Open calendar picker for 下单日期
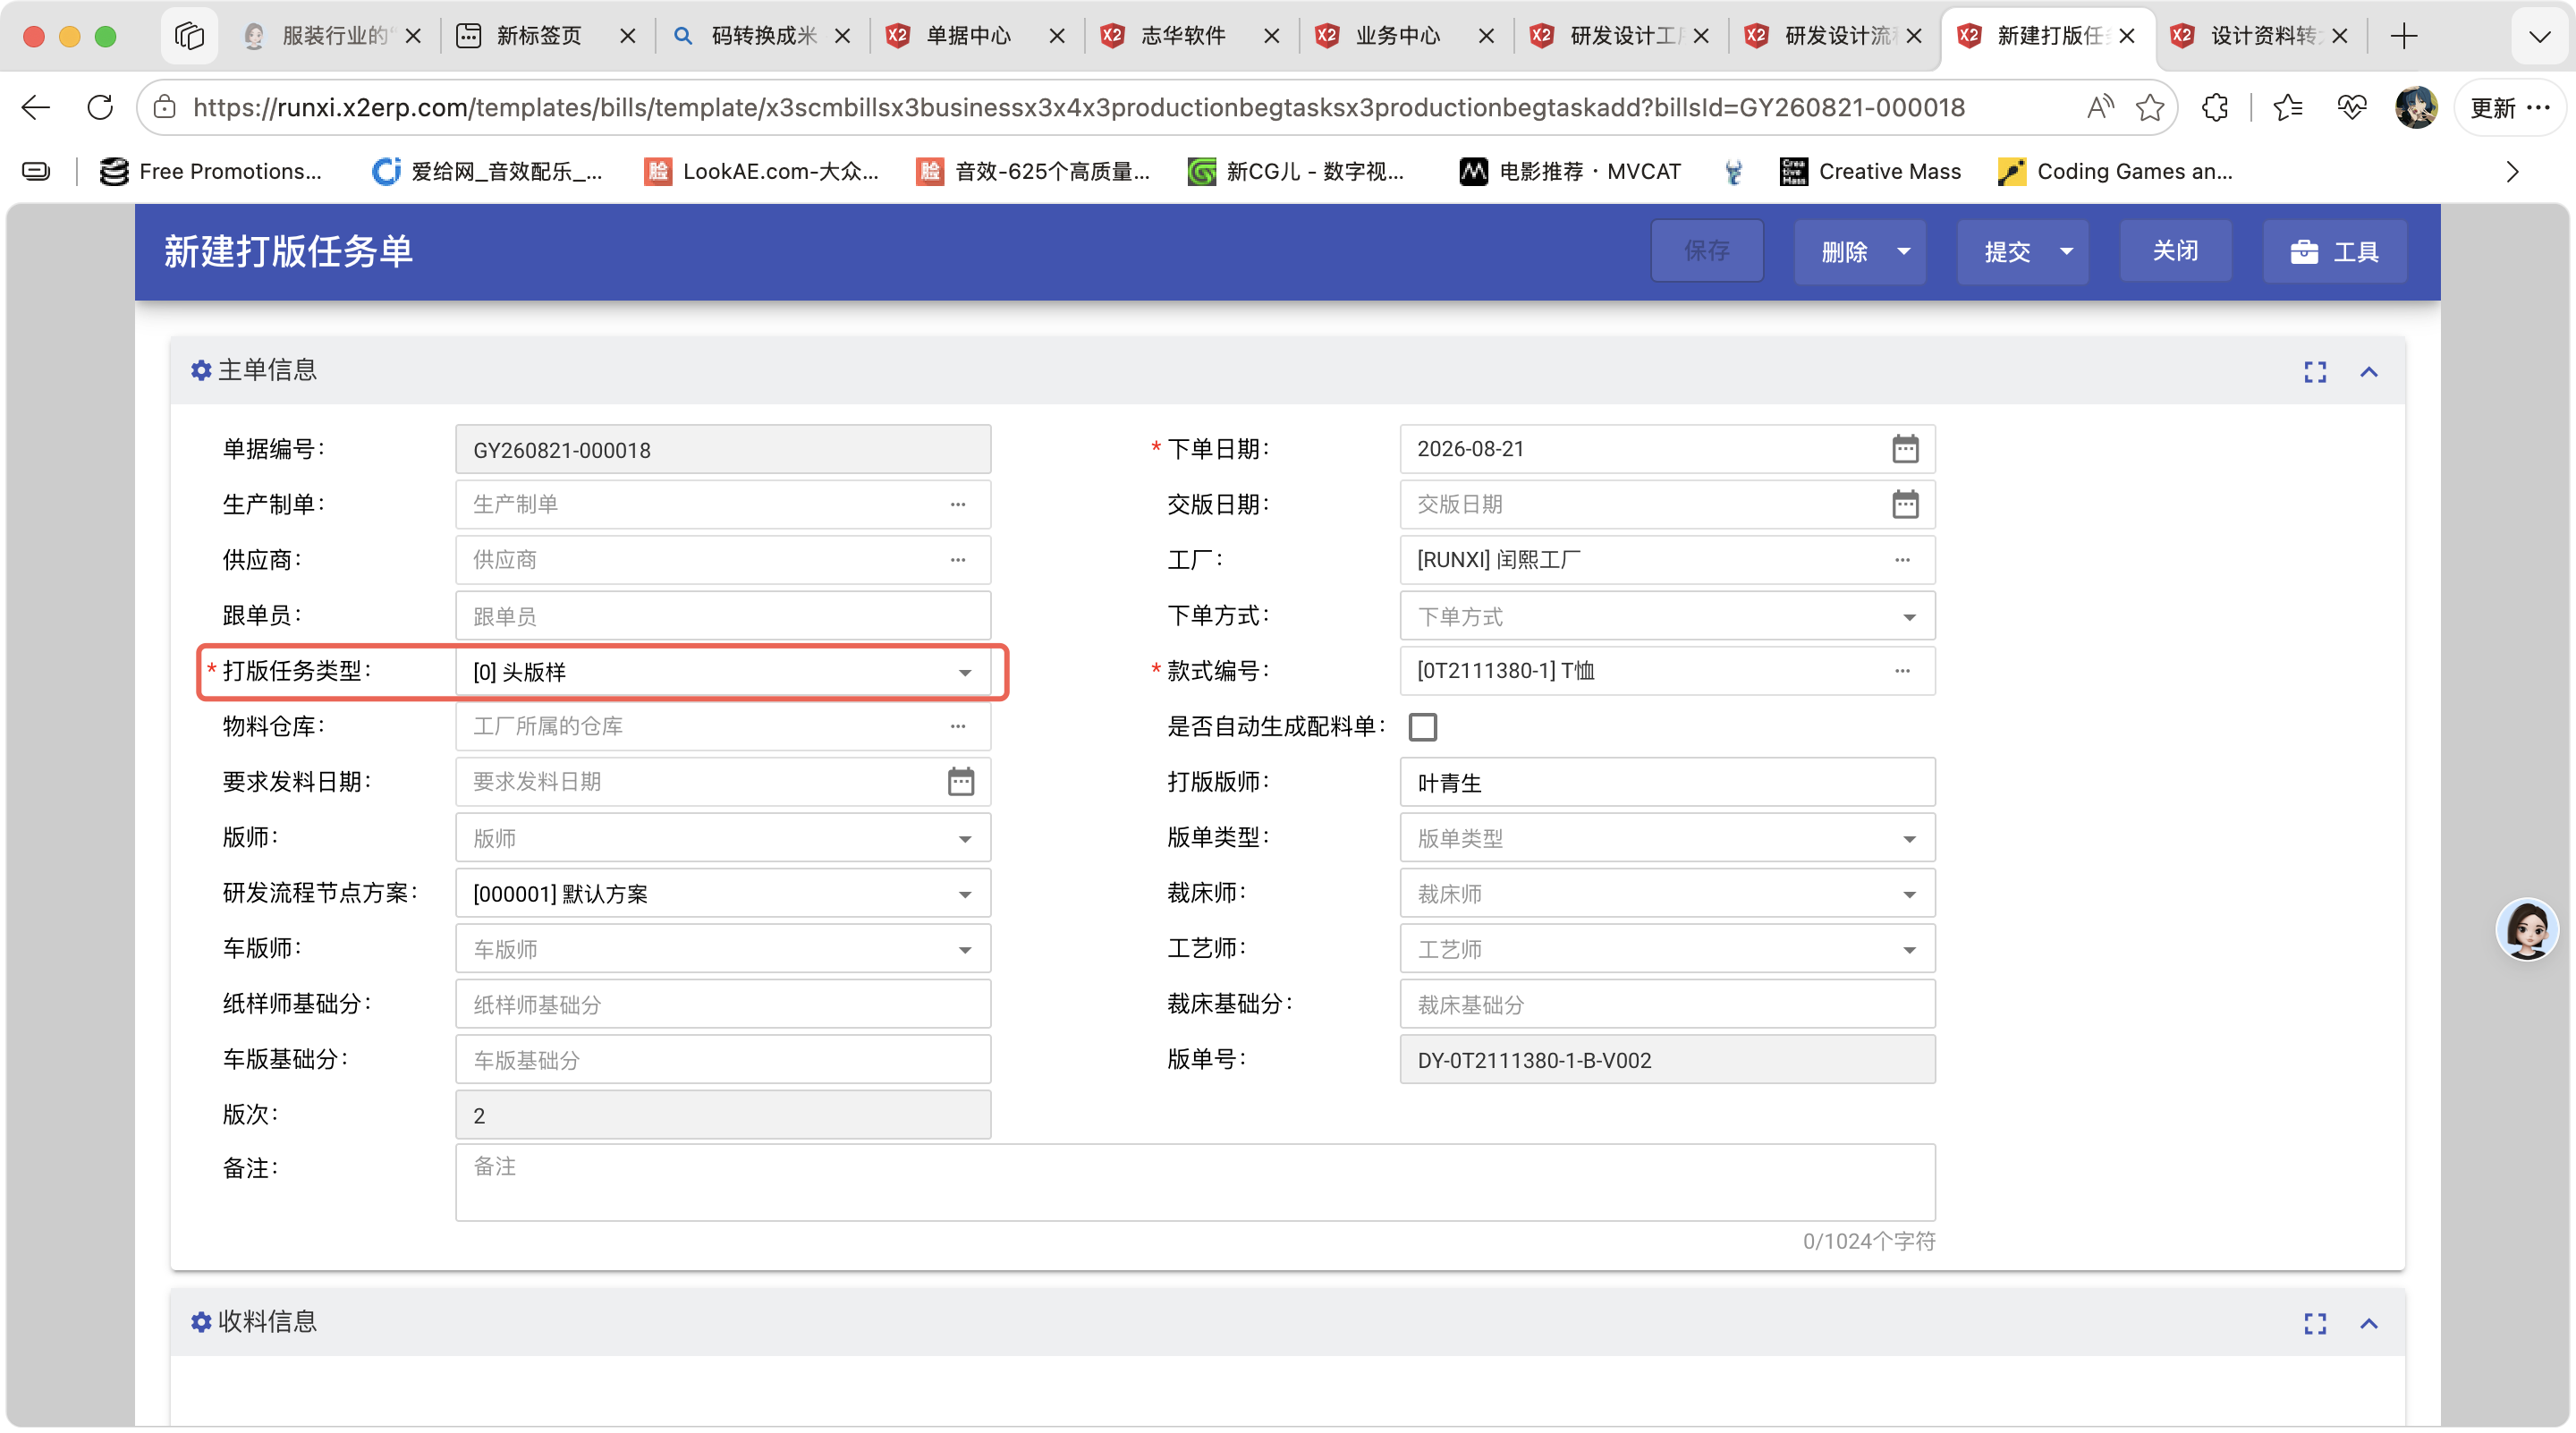This screenshot has width=2576, height=1433. tap(1905, 449)
